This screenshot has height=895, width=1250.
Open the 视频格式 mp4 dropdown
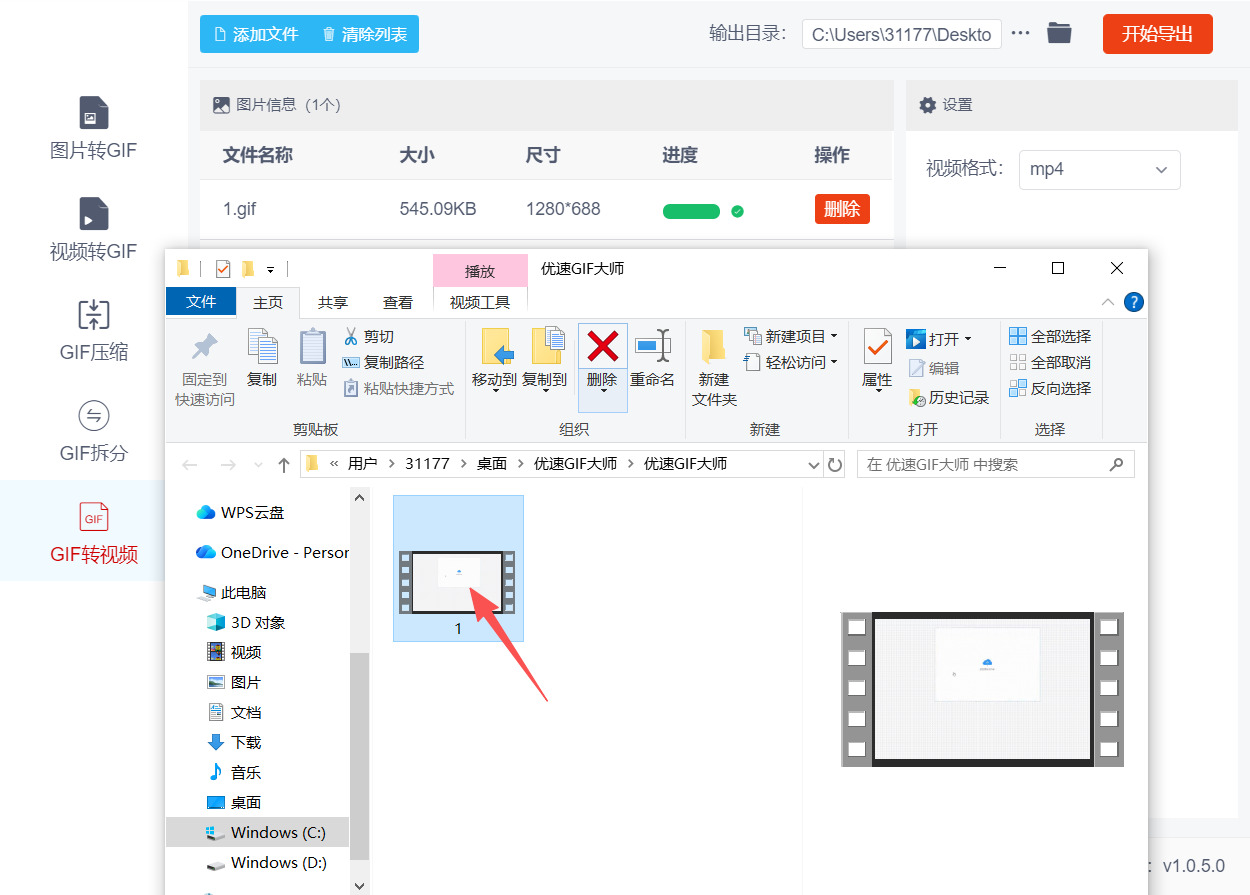point(1099,169)
